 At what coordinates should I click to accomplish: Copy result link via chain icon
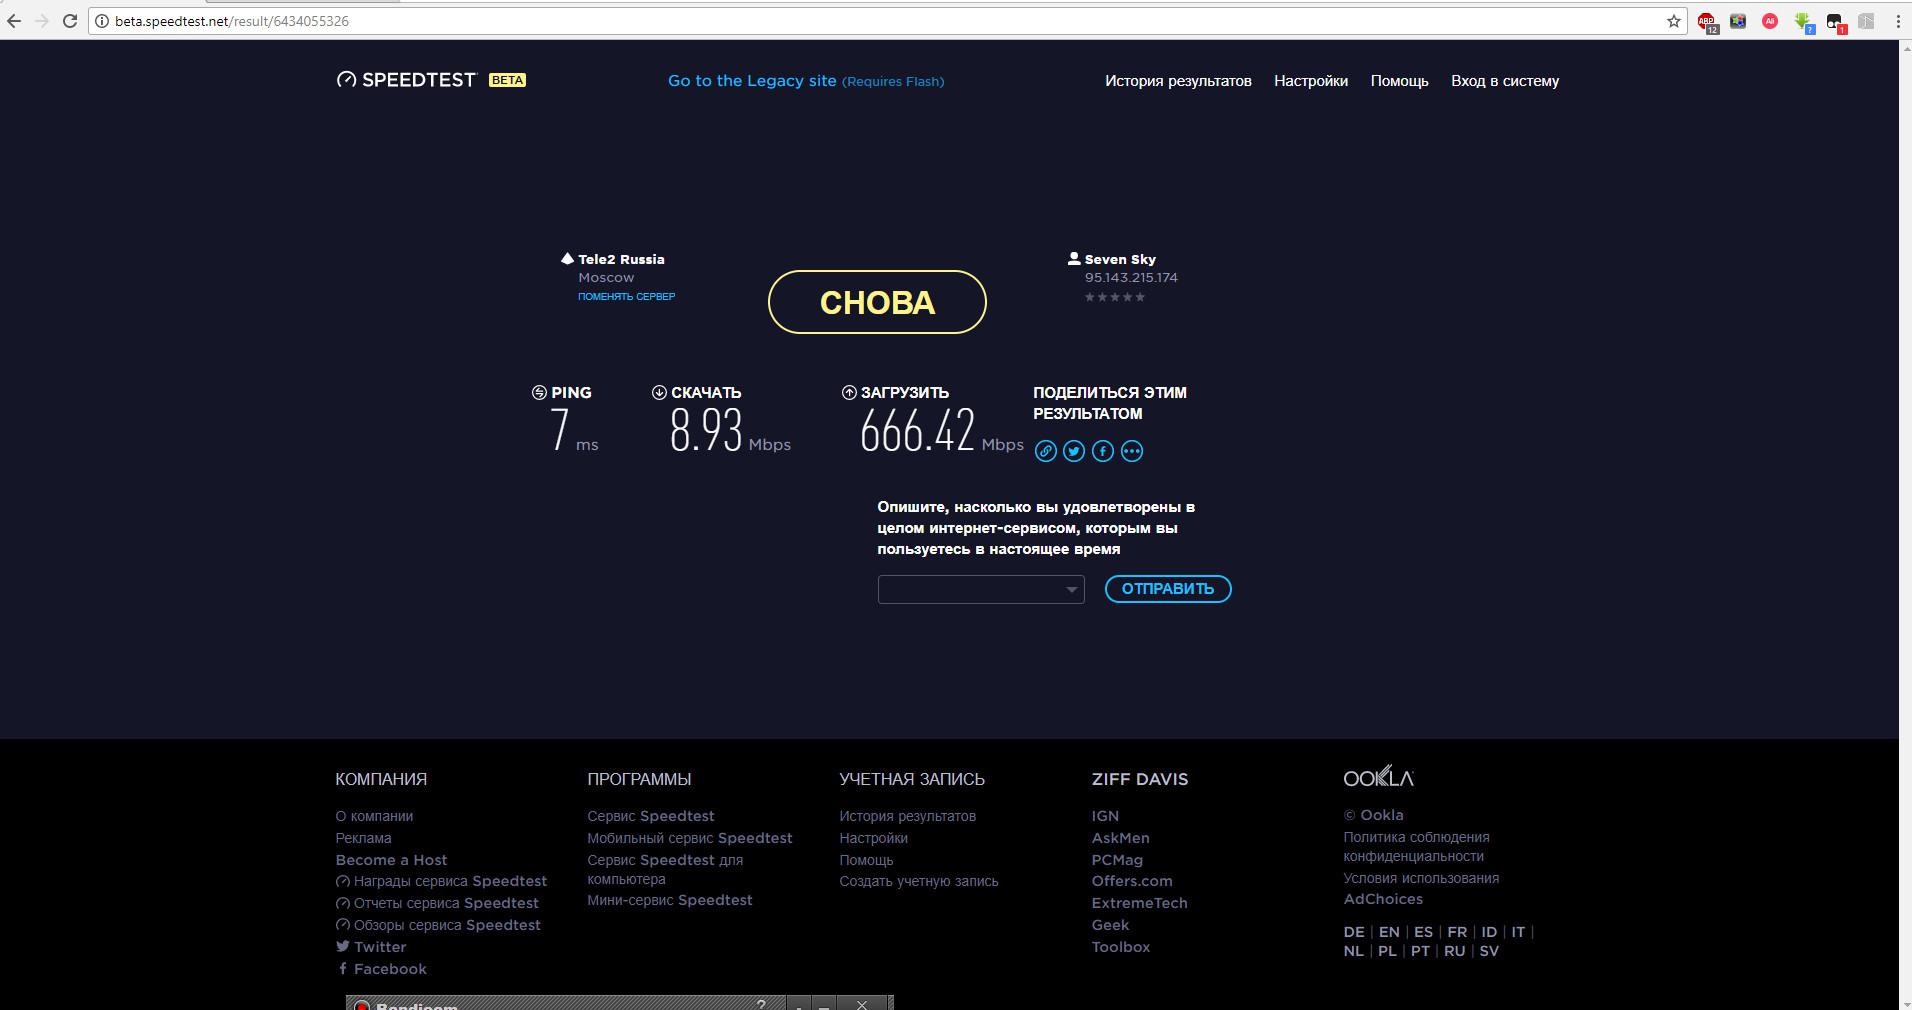click(x=1045, y=451)
